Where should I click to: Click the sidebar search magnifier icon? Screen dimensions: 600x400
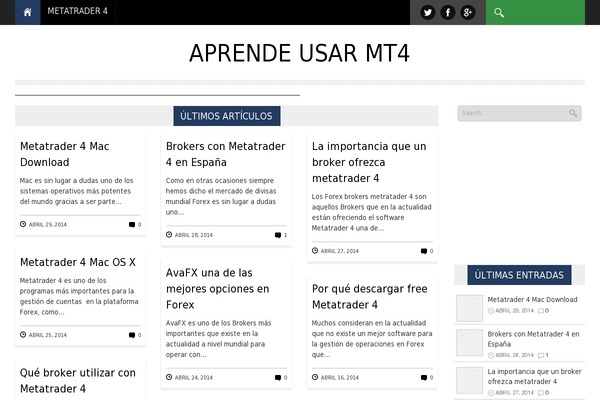(x=573, y=113)
